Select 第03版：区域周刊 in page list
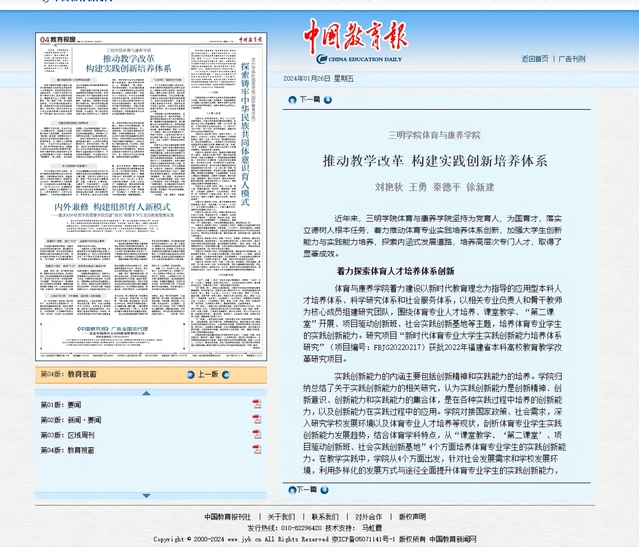The height and width of the screenshot is (547, 639). pos(67,435)
